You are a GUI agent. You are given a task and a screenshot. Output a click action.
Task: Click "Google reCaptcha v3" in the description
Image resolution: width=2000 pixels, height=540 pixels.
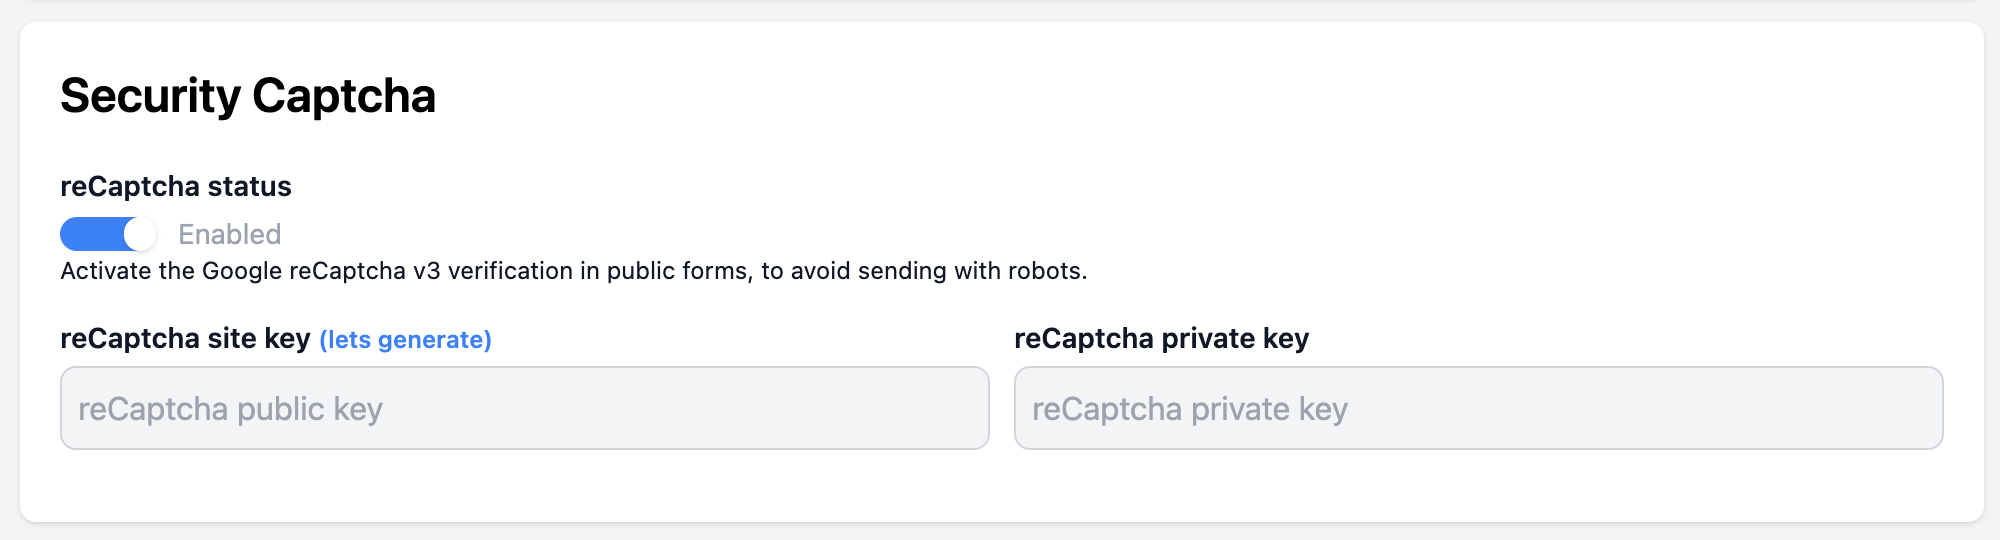coord(321,271)
